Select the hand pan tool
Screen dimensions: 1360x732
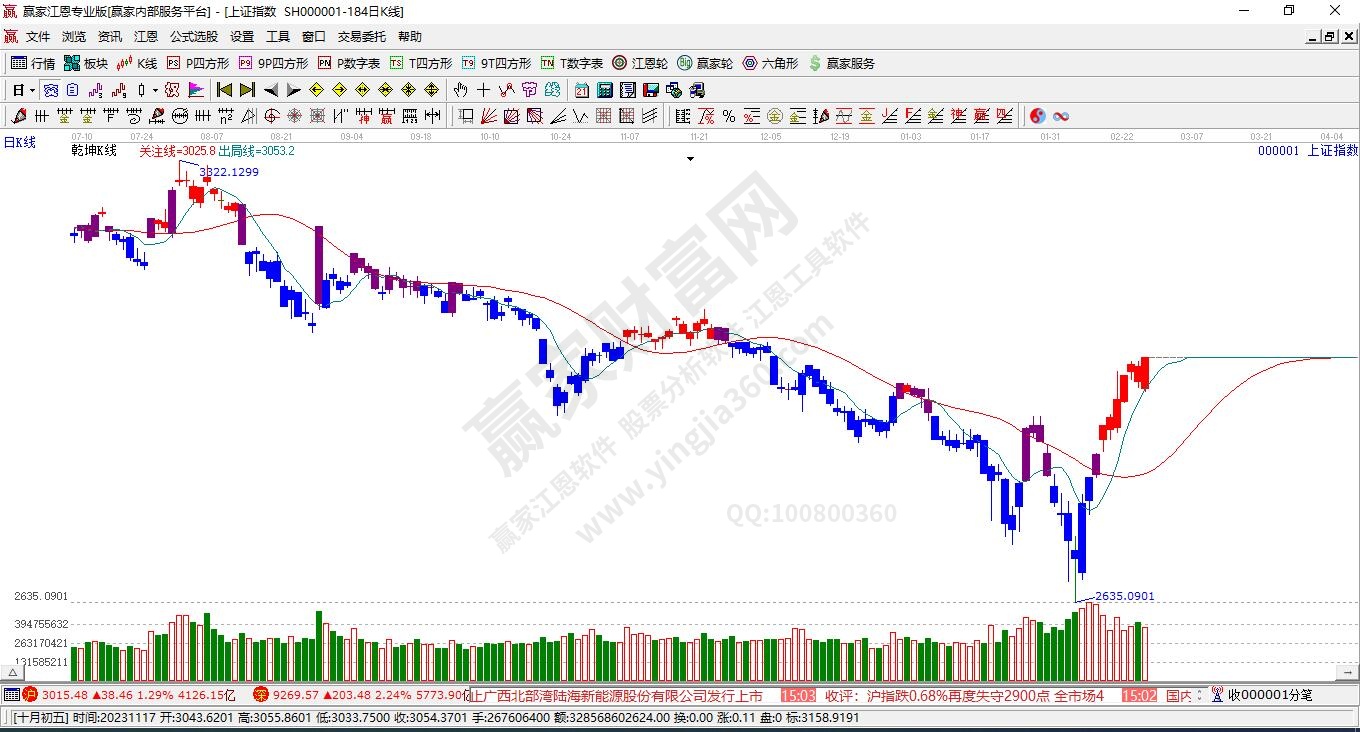pos(461,90)
